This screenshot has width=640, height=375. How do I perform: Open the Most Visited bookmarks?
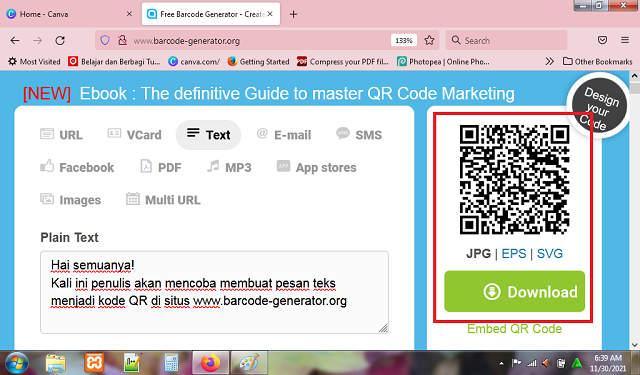(x=34, y=62)
